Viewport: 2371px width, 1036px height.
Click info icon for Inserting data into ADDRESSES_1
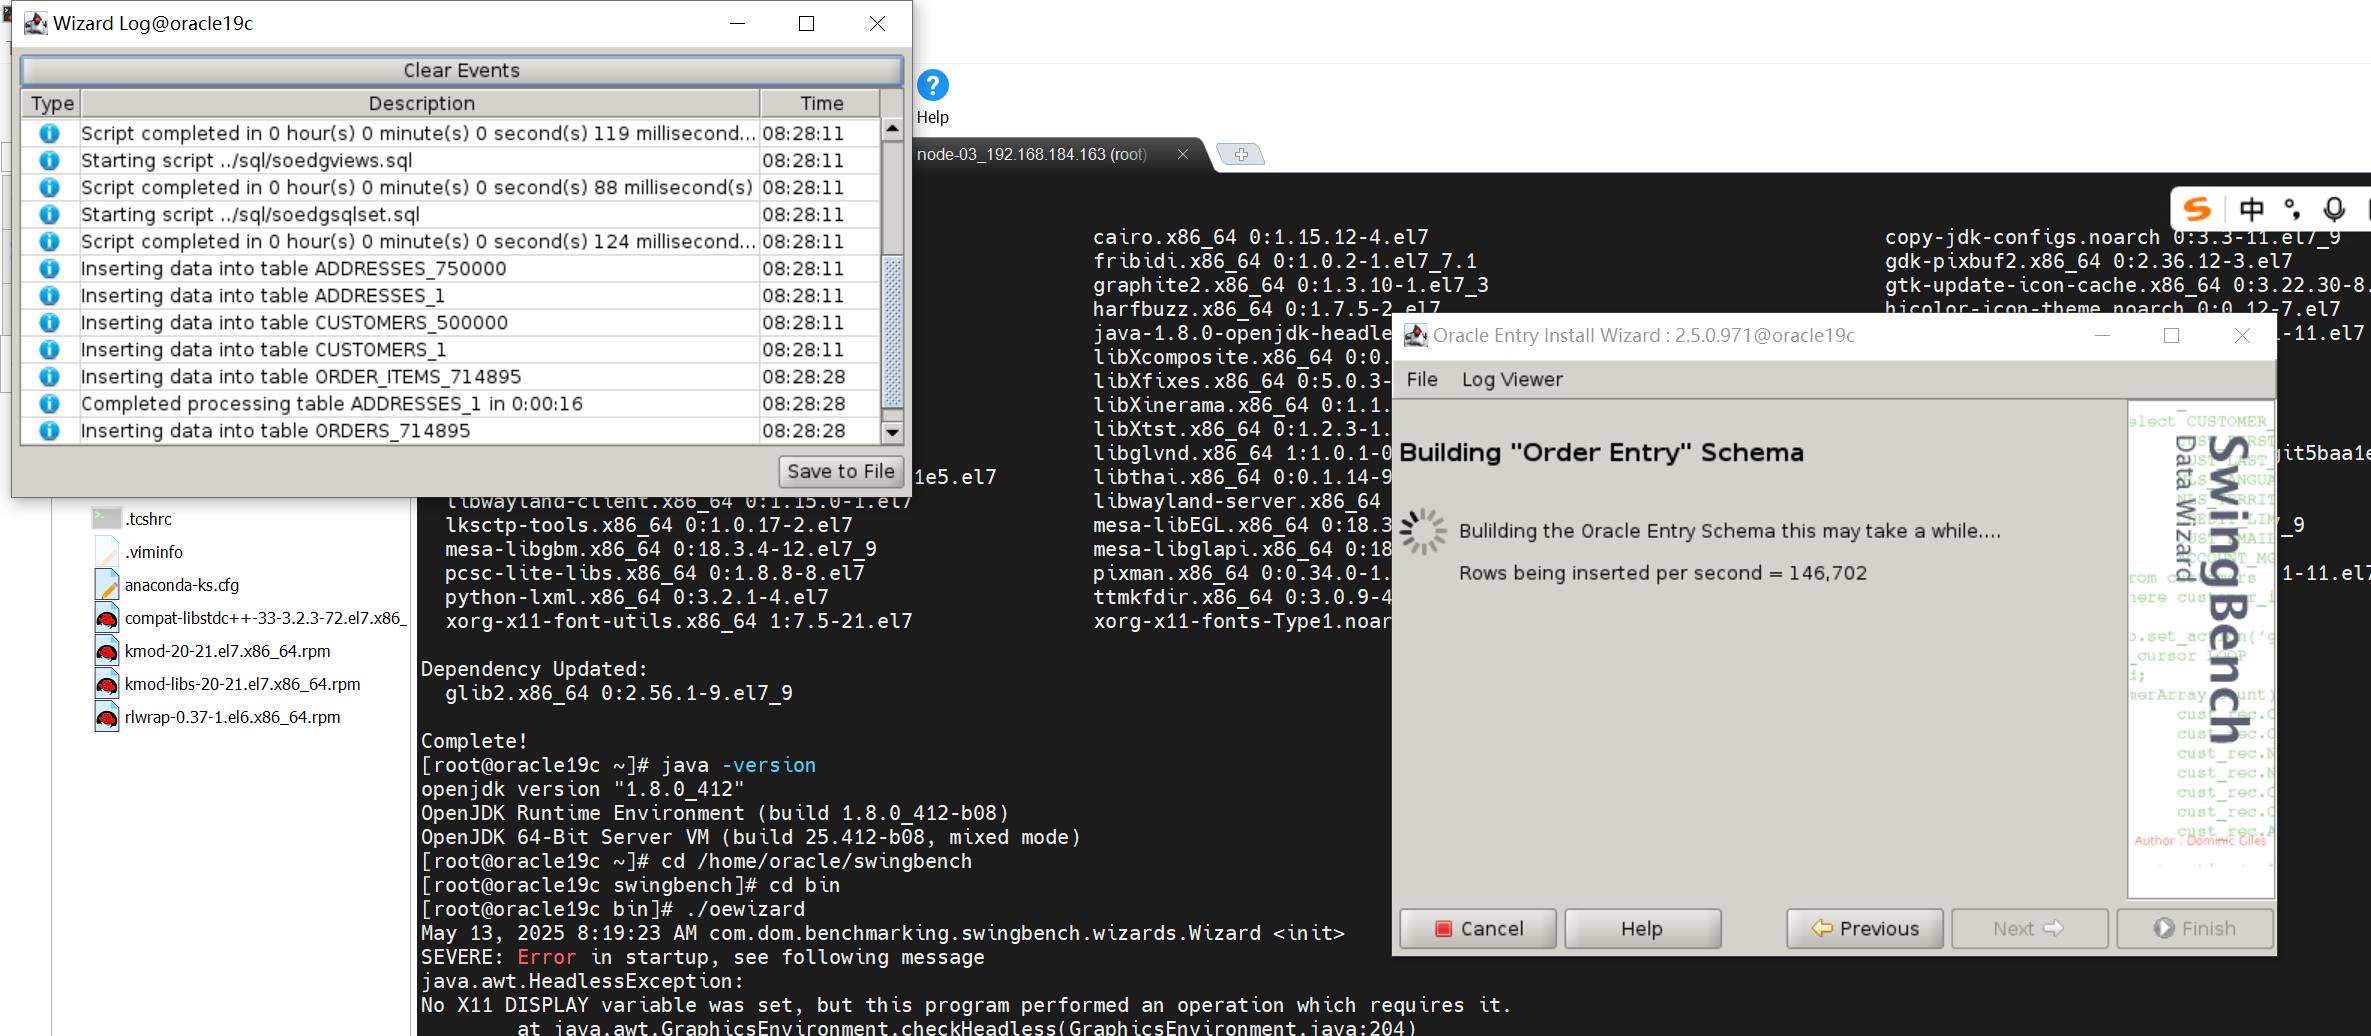pos(49,295)
